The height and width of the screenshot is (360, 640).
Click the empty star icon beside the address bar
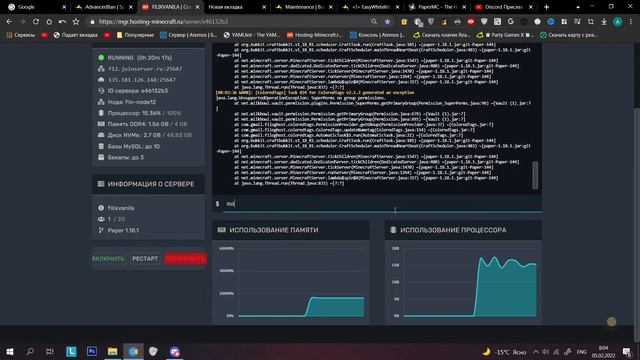[76, 22]
